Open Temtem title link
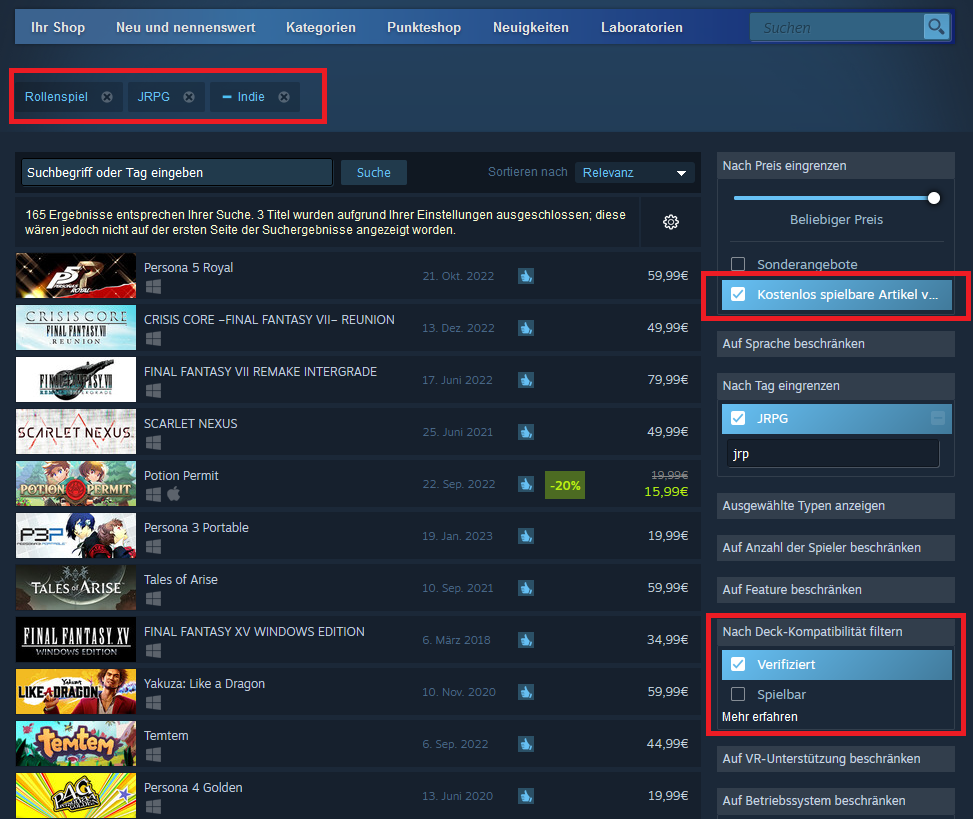This screenshot has height=819, width=973. [166, 736]
